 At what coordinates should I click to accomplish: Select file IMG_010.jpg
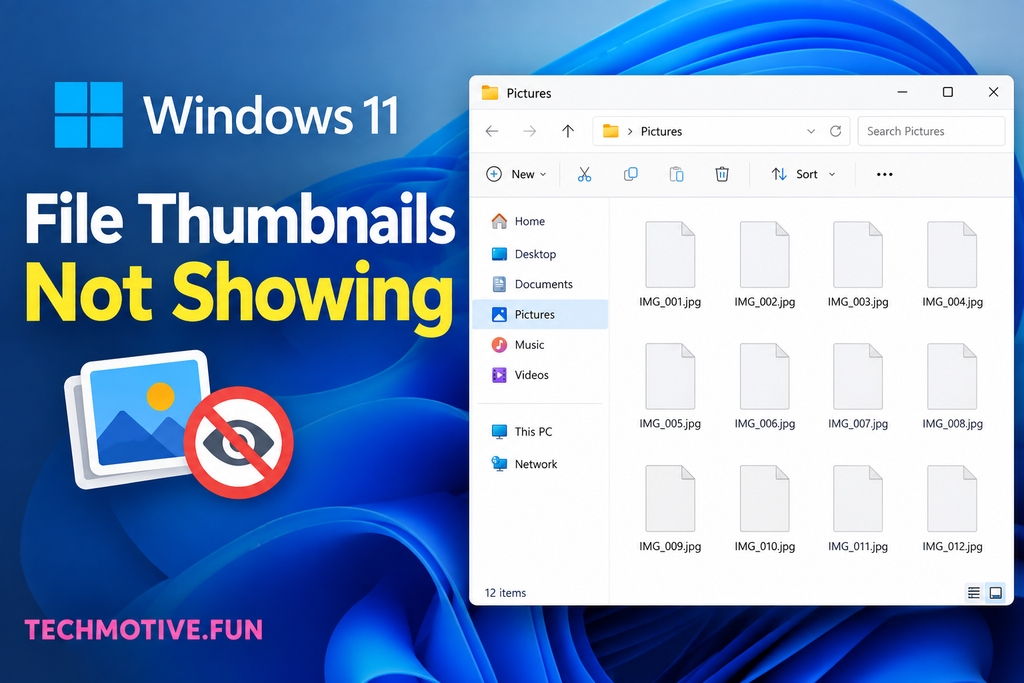coord(765,509)
